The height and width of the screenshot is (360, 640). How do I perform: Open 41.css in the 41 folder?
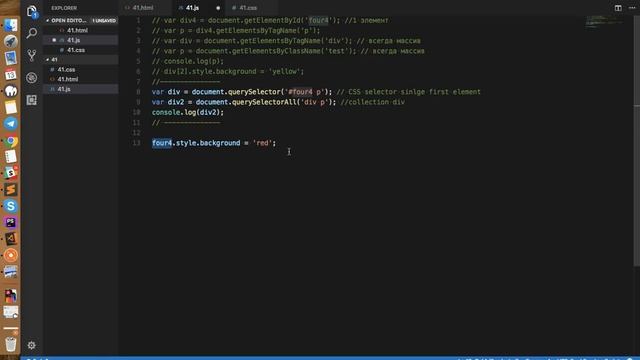click(x=81, y=69)
